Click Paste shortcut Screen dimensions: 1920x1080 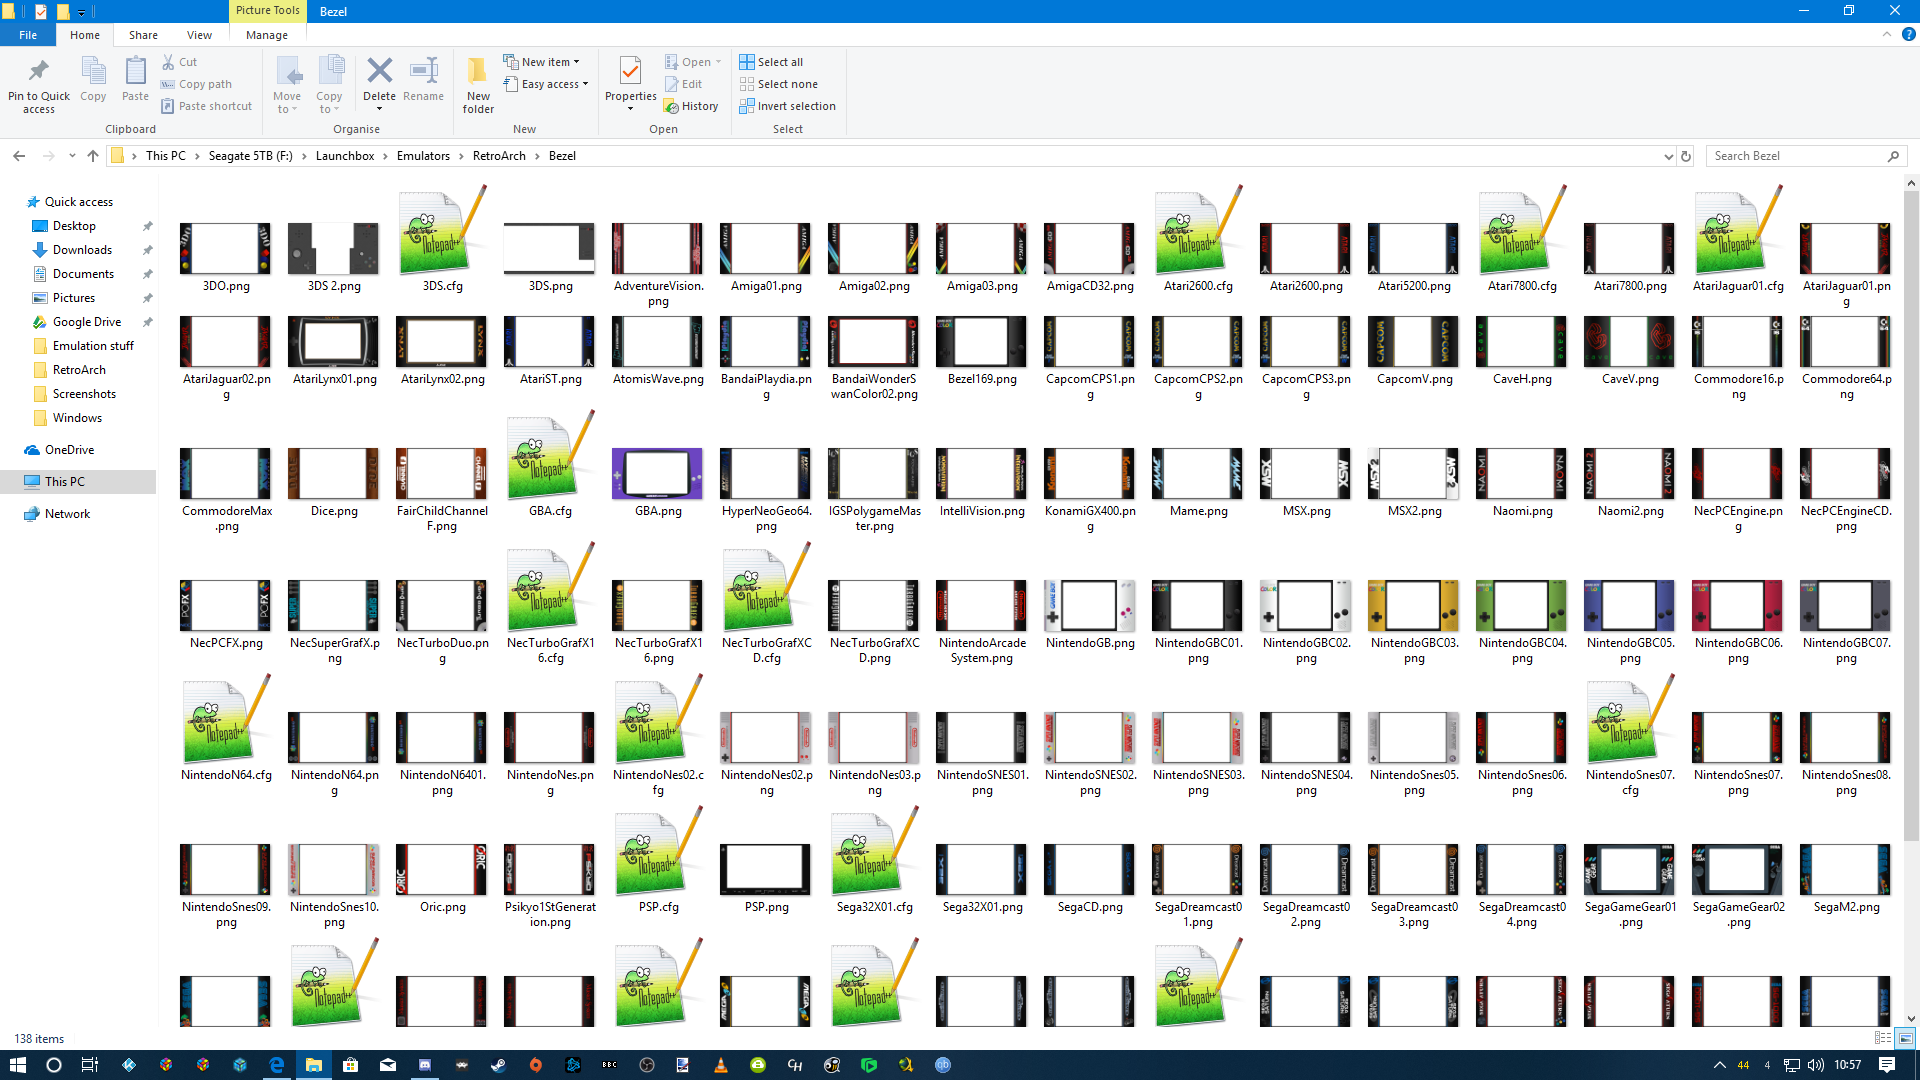(207, 106)
